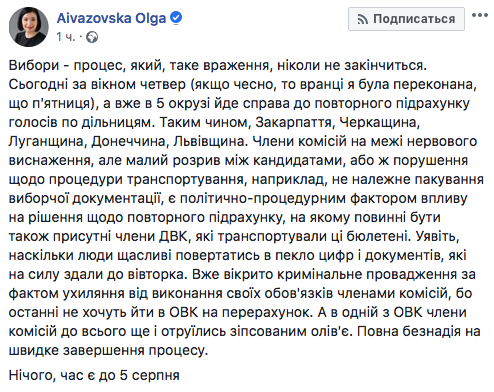Image resolution: width=494 pixels, height=392 pixels.
Task: Click the closing line "Нічого, час є до 5 серпня"
Action: [94, 375]
